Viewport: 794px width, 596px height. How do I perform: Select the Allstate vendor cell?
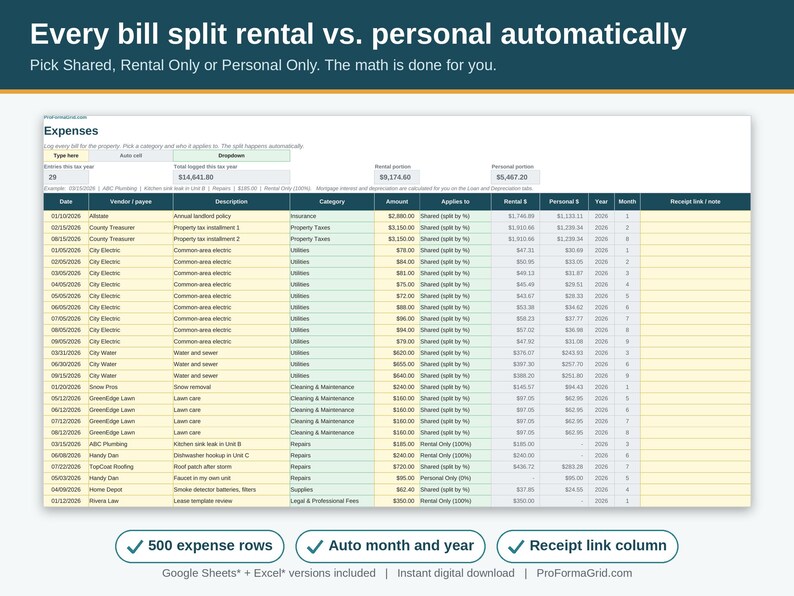pos(131,216)
